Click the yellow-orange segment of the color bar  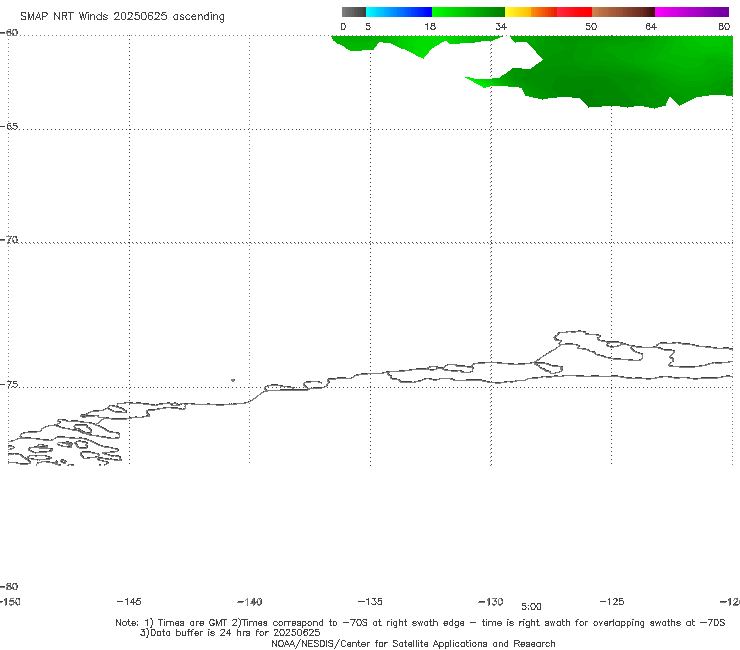[531, 12]
